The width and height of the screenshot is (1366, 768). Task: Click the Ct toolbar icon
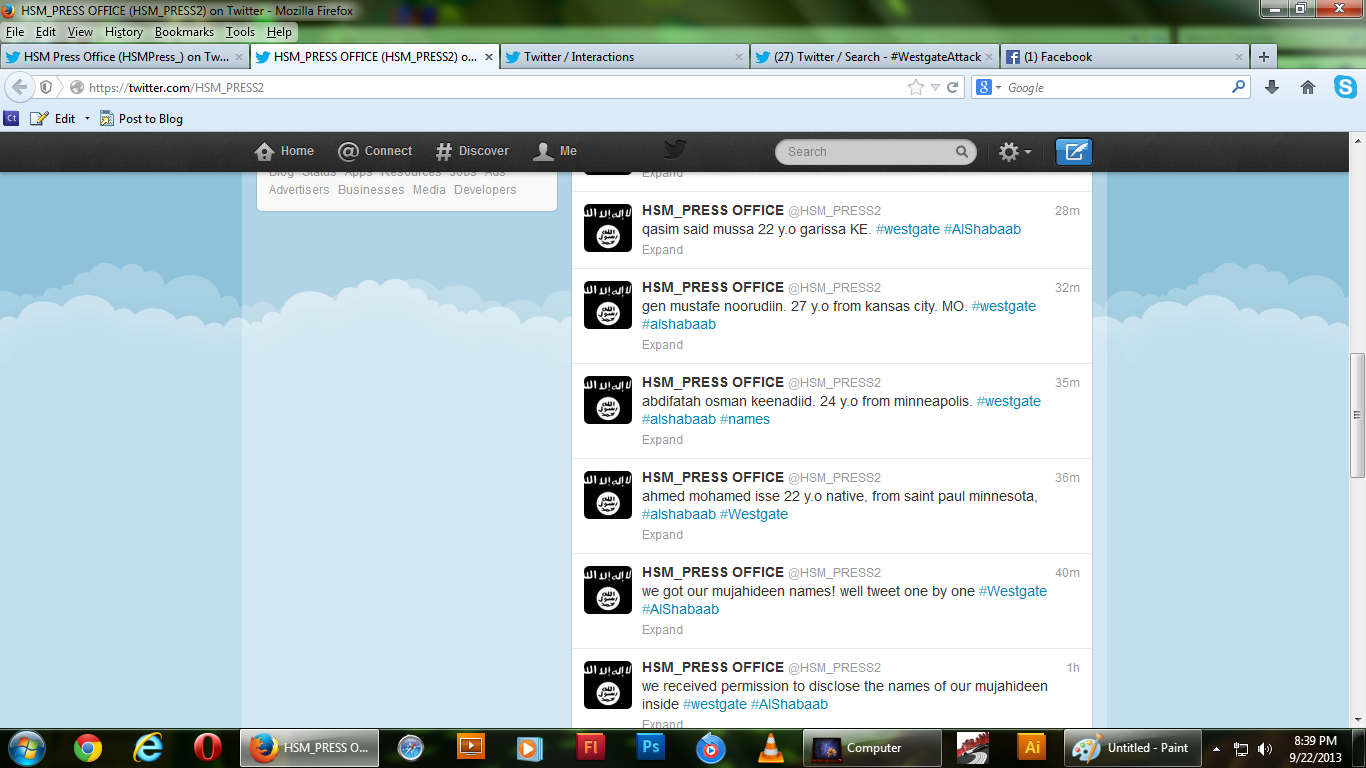coord(12,118)
